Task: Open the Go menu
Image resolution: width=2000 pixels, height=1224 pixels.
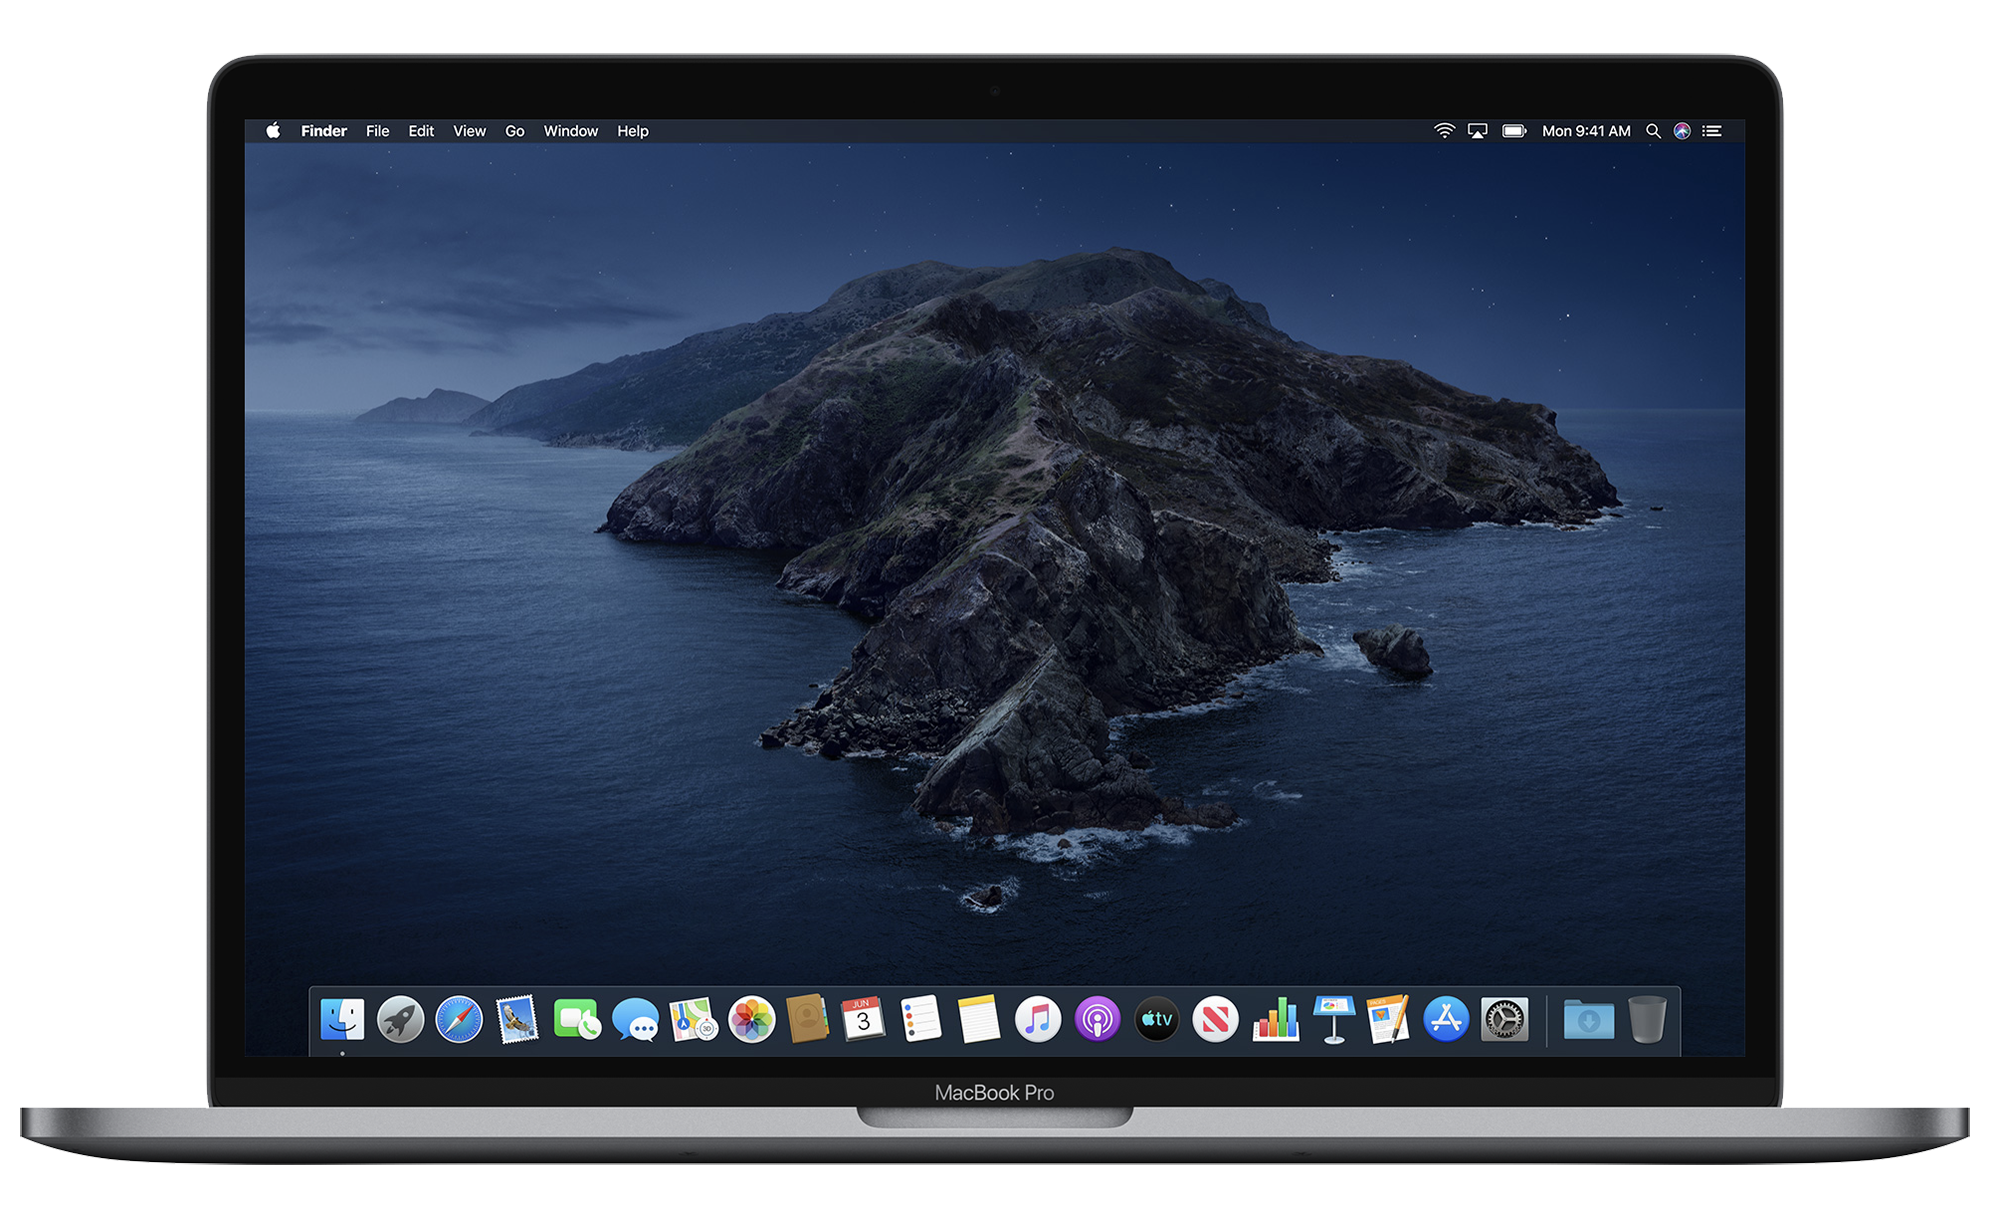Action: pos(514,131)
